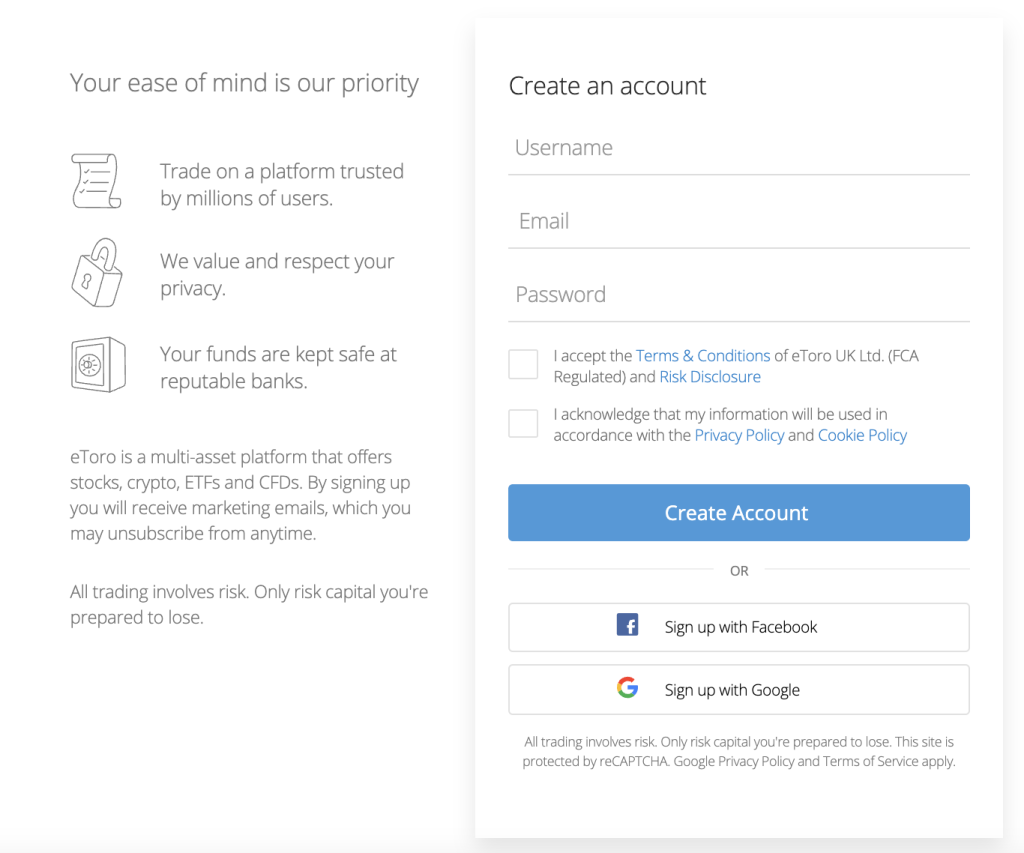View the Privacy Policy link
Screen dimensions: 1024x853
point(739,435)
